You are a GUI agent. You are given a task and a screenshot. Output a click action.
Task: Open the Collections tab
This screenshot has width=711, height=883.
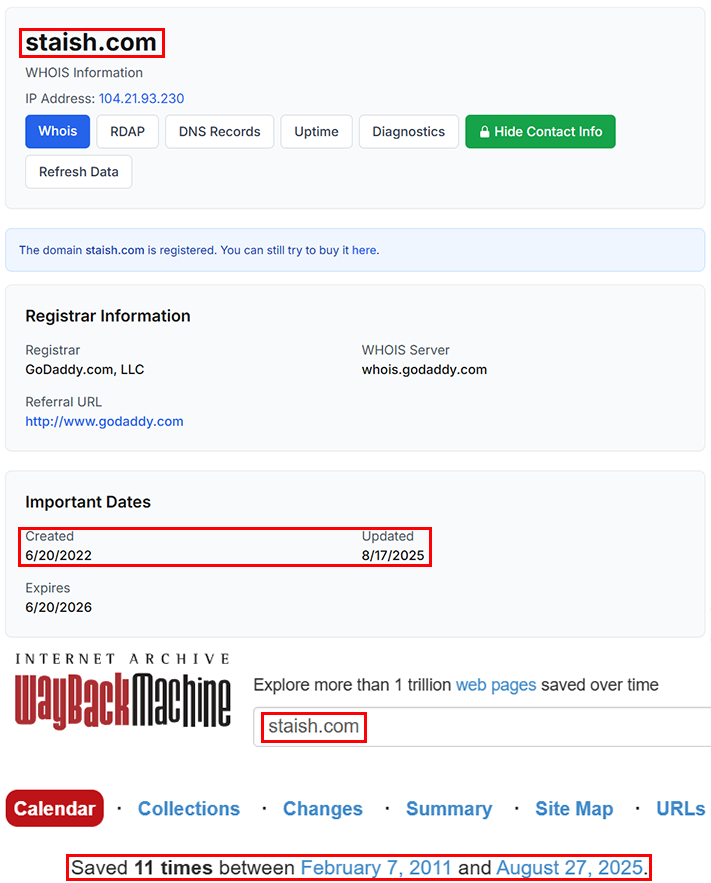[x=189, y=809]
